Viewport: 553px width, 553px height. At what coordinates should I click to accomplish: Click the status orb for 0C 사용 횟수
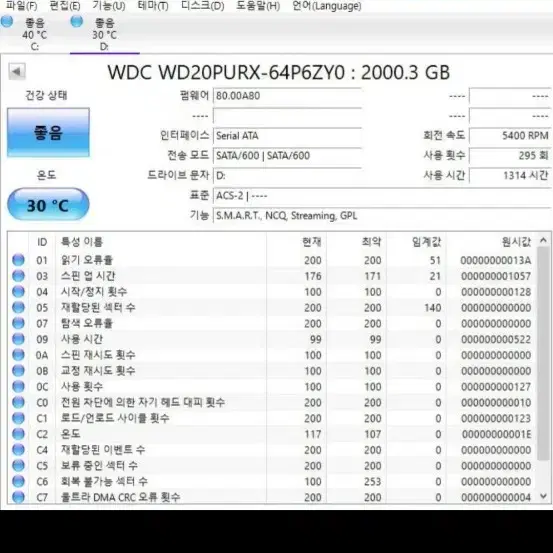[18, 387]
